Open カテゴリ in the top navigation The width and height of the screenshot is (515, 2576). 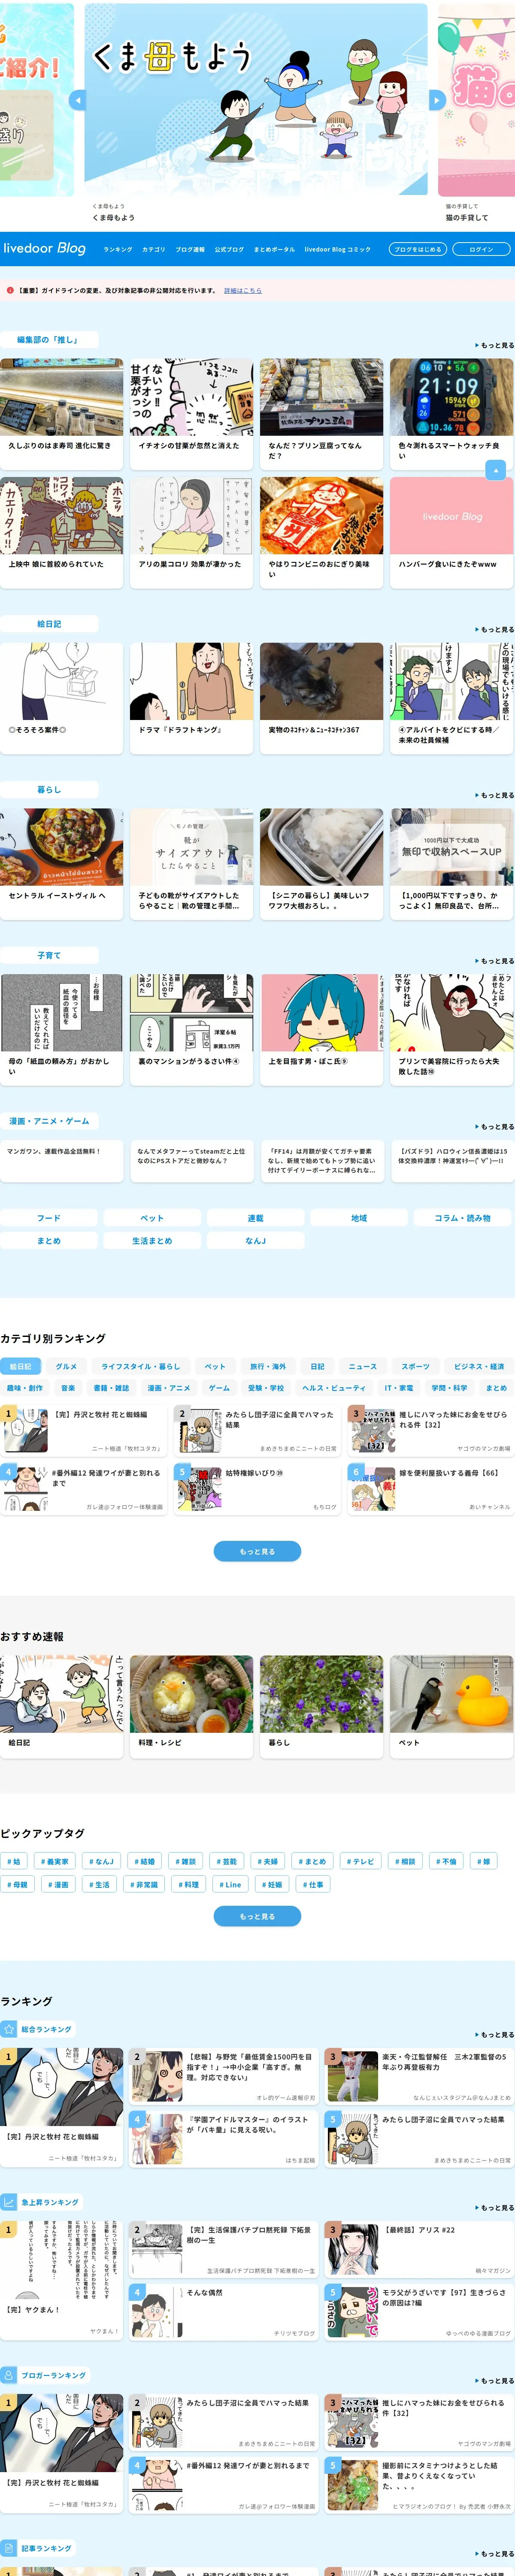pyautogui.click(x=154, y=249)
